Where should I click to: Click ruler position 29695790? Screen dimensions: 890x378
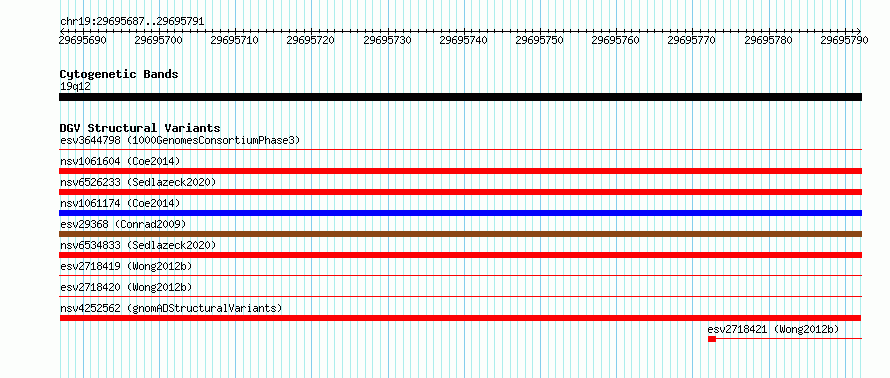(x=844, y=40)
